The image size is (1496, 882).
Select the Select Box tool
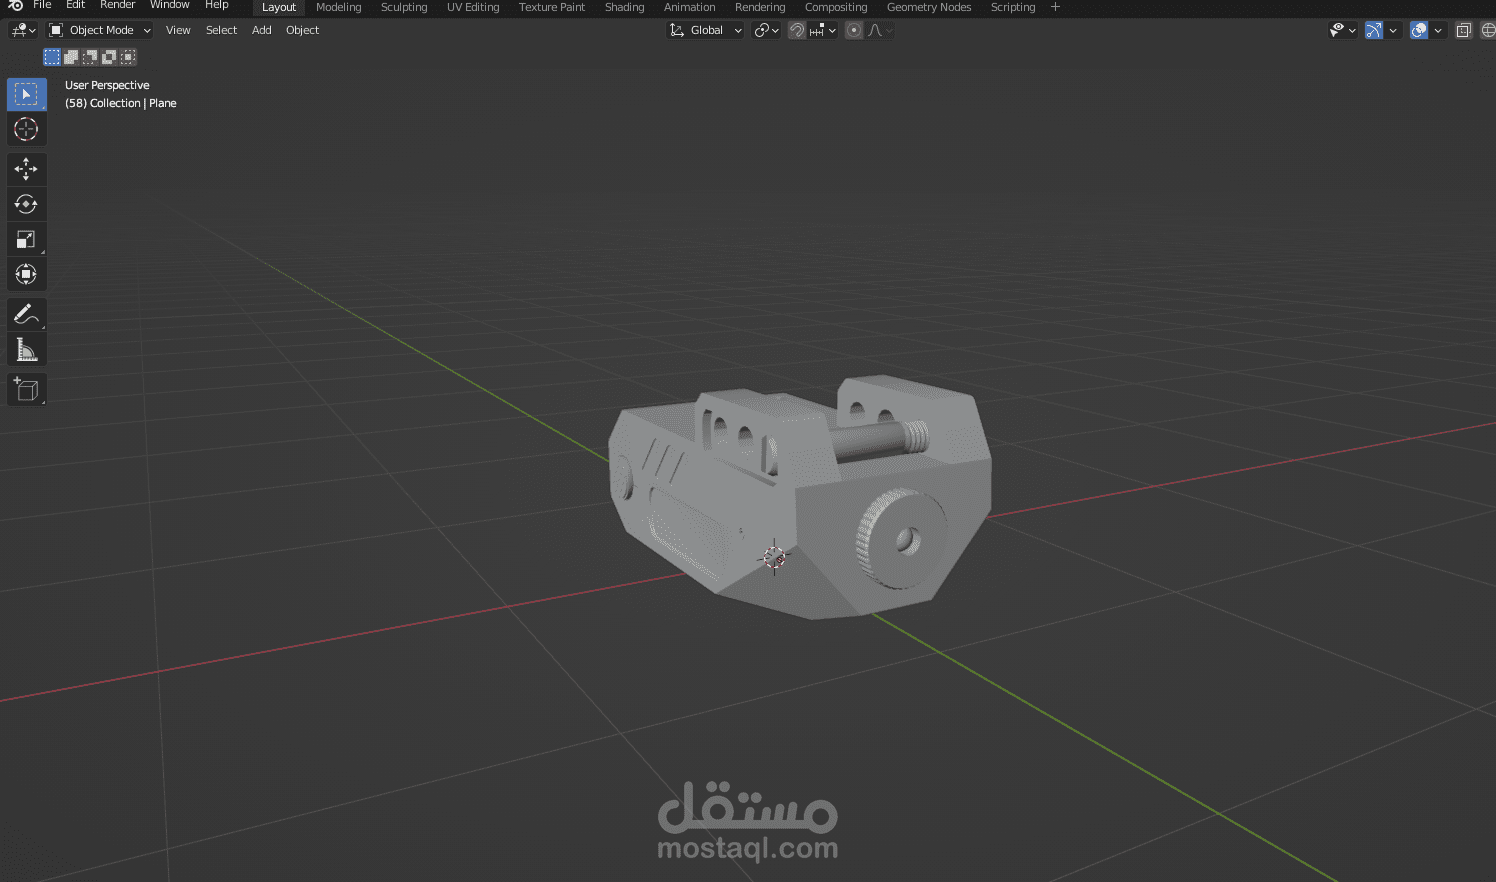click(x=27, y=94)
